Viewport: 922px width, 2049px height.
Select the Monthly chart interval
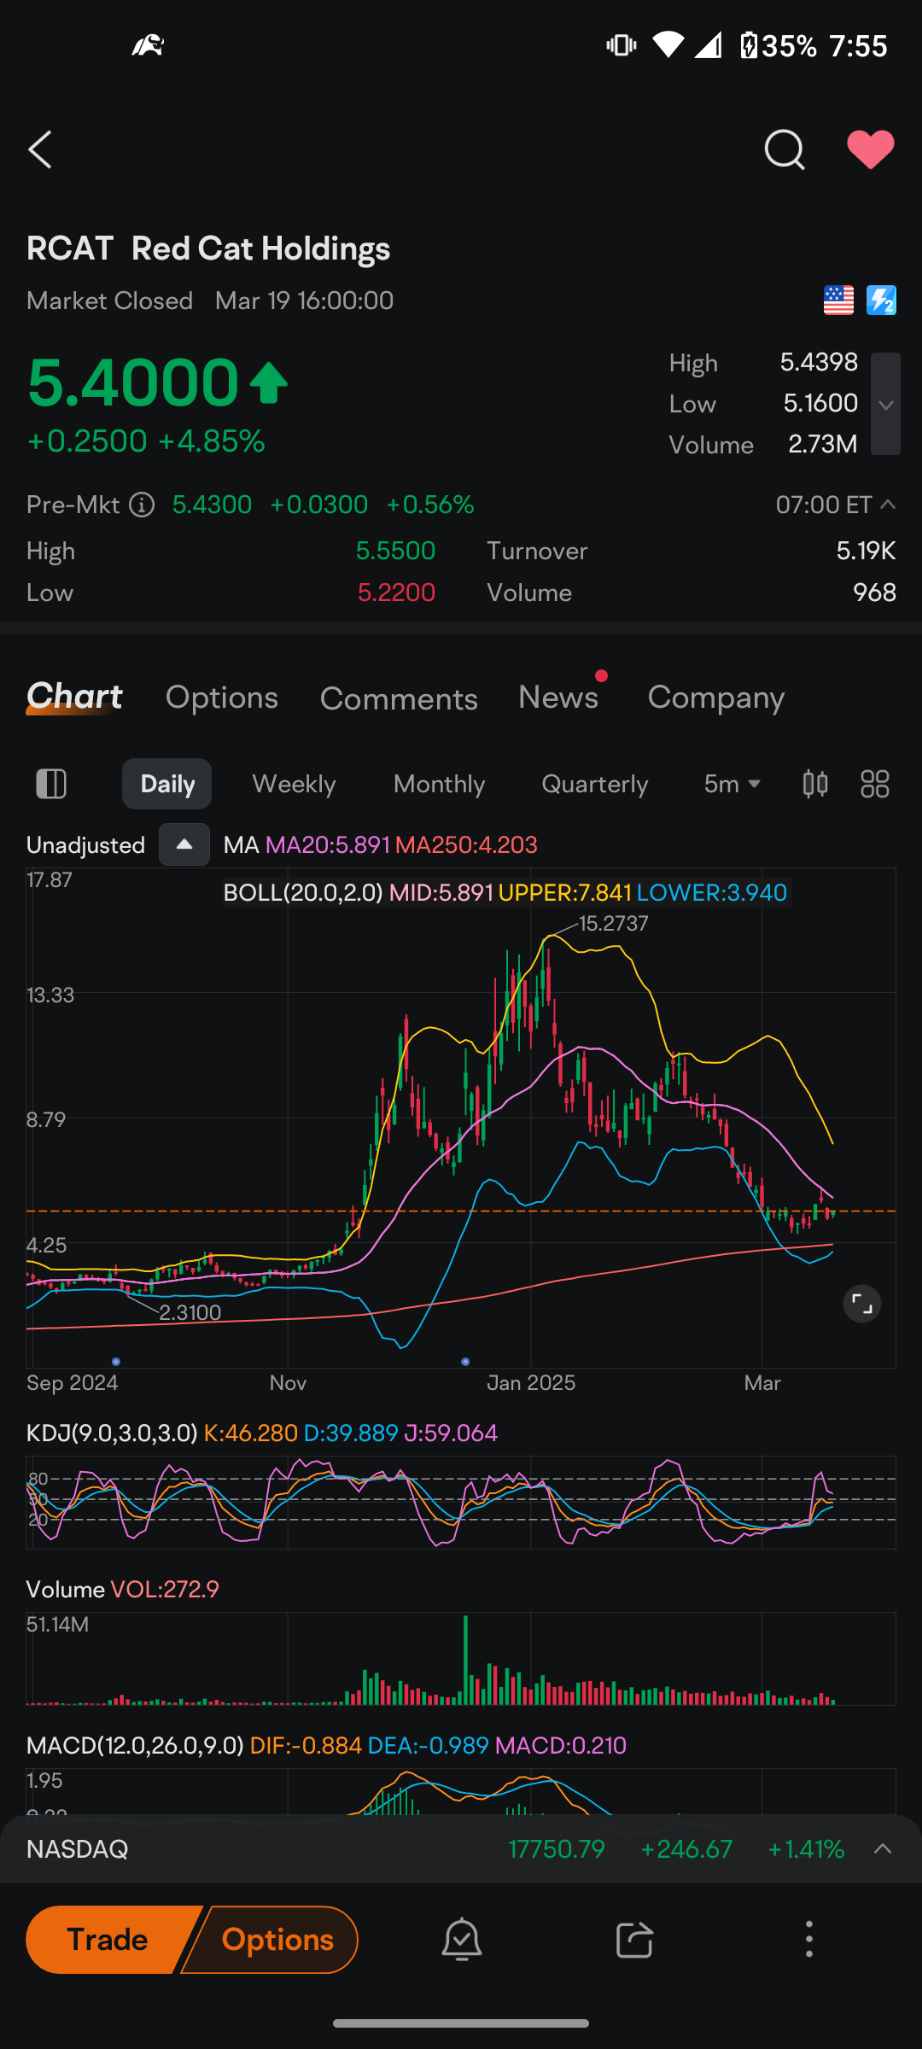(x=439, y=784)
